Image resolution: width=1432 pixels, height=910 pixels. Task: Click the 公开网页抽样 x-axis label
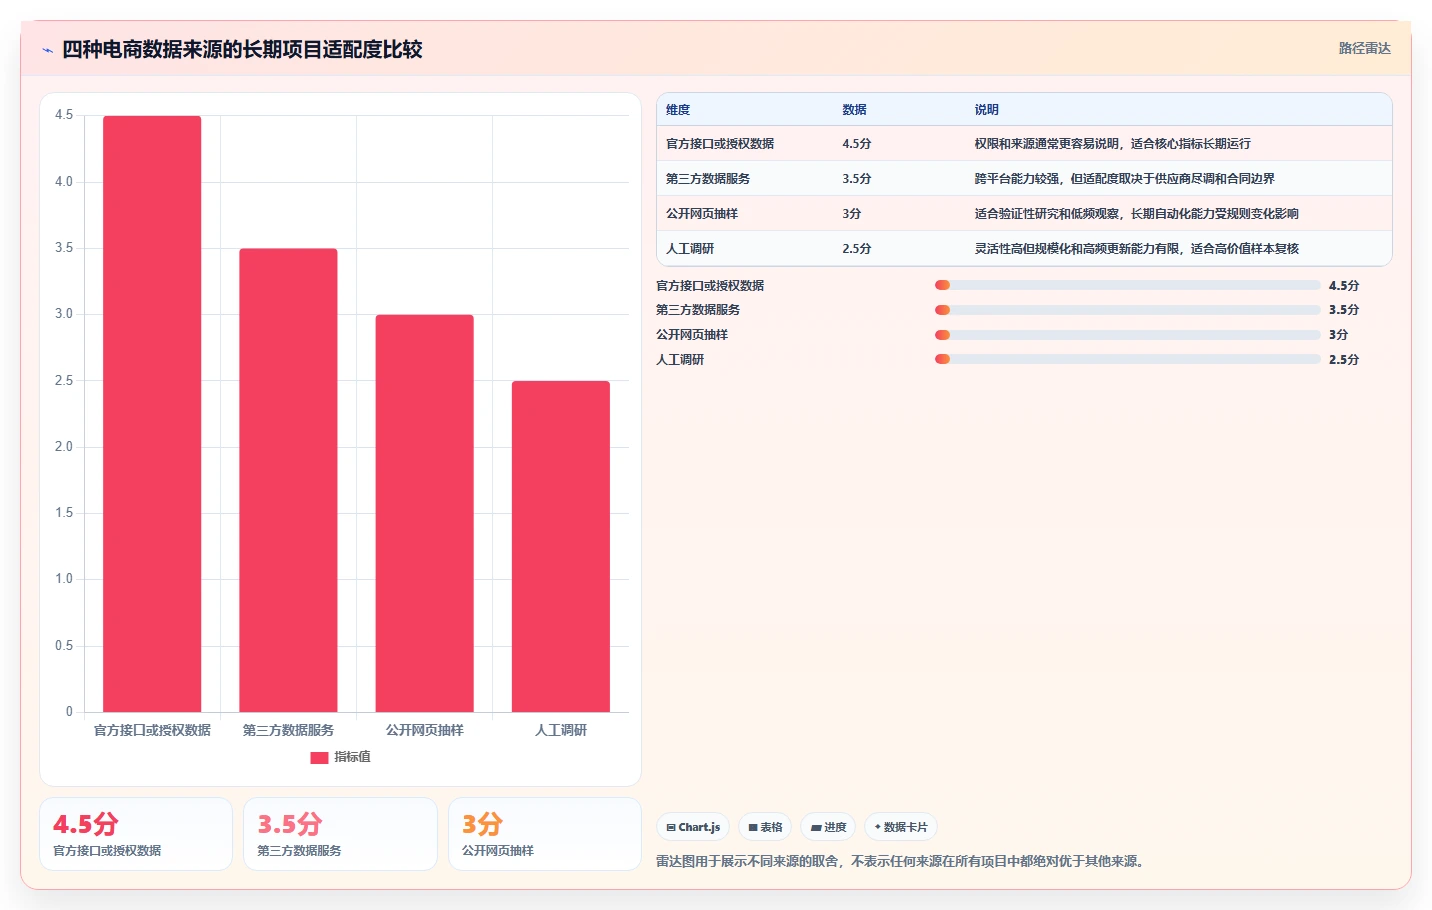(x=425, y=731)
